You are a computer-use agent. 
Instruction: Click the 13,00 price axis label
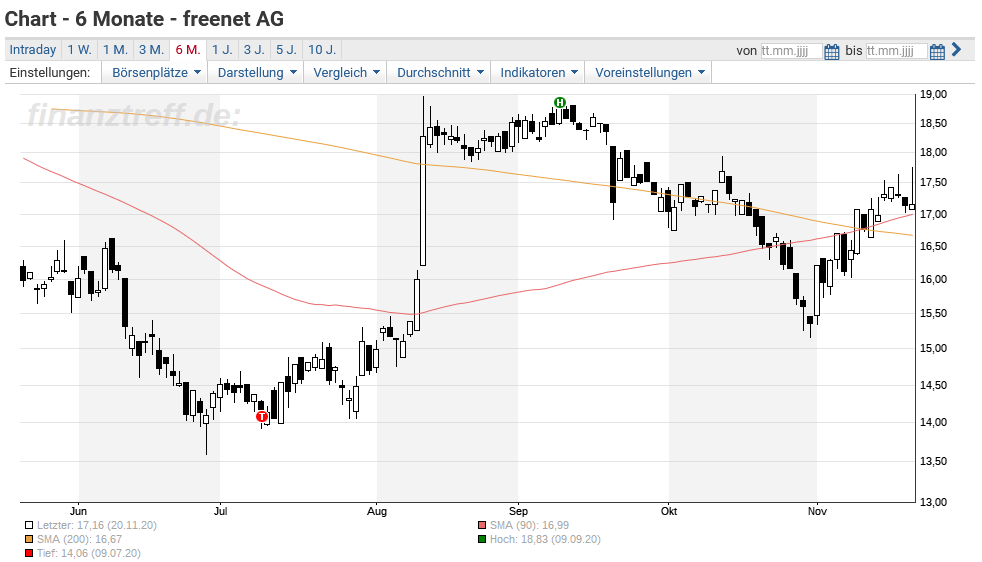point(933,502)
